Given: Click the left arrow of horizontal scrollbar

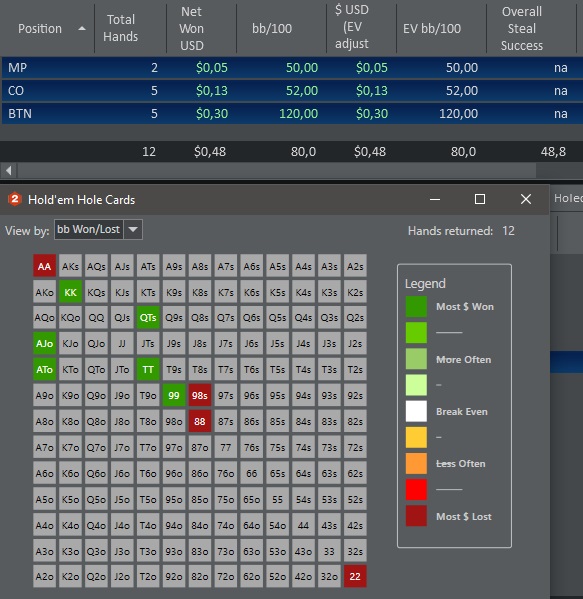Looking at the screenshot, I should pyautogui.click(x=9, y=170).
